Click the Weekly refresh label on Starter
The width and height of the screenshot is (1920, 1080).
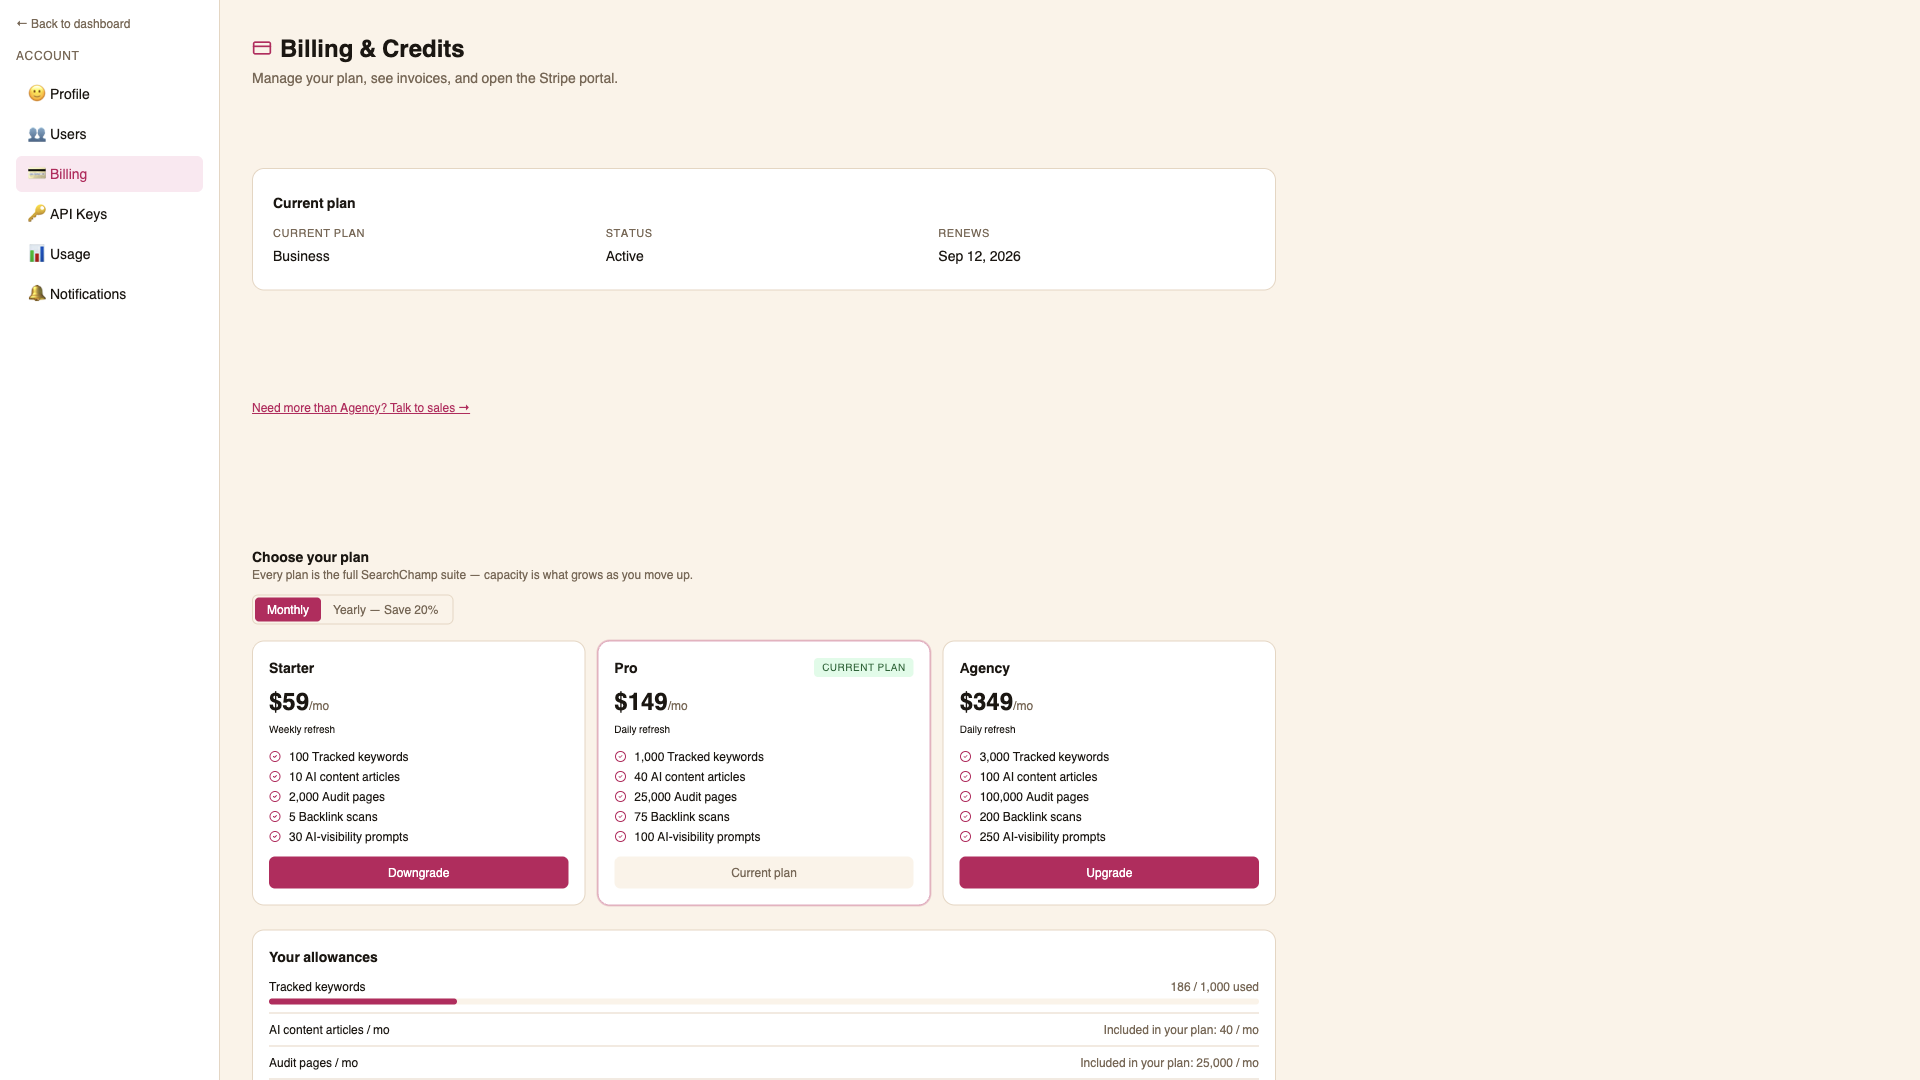tap(302, 730)
